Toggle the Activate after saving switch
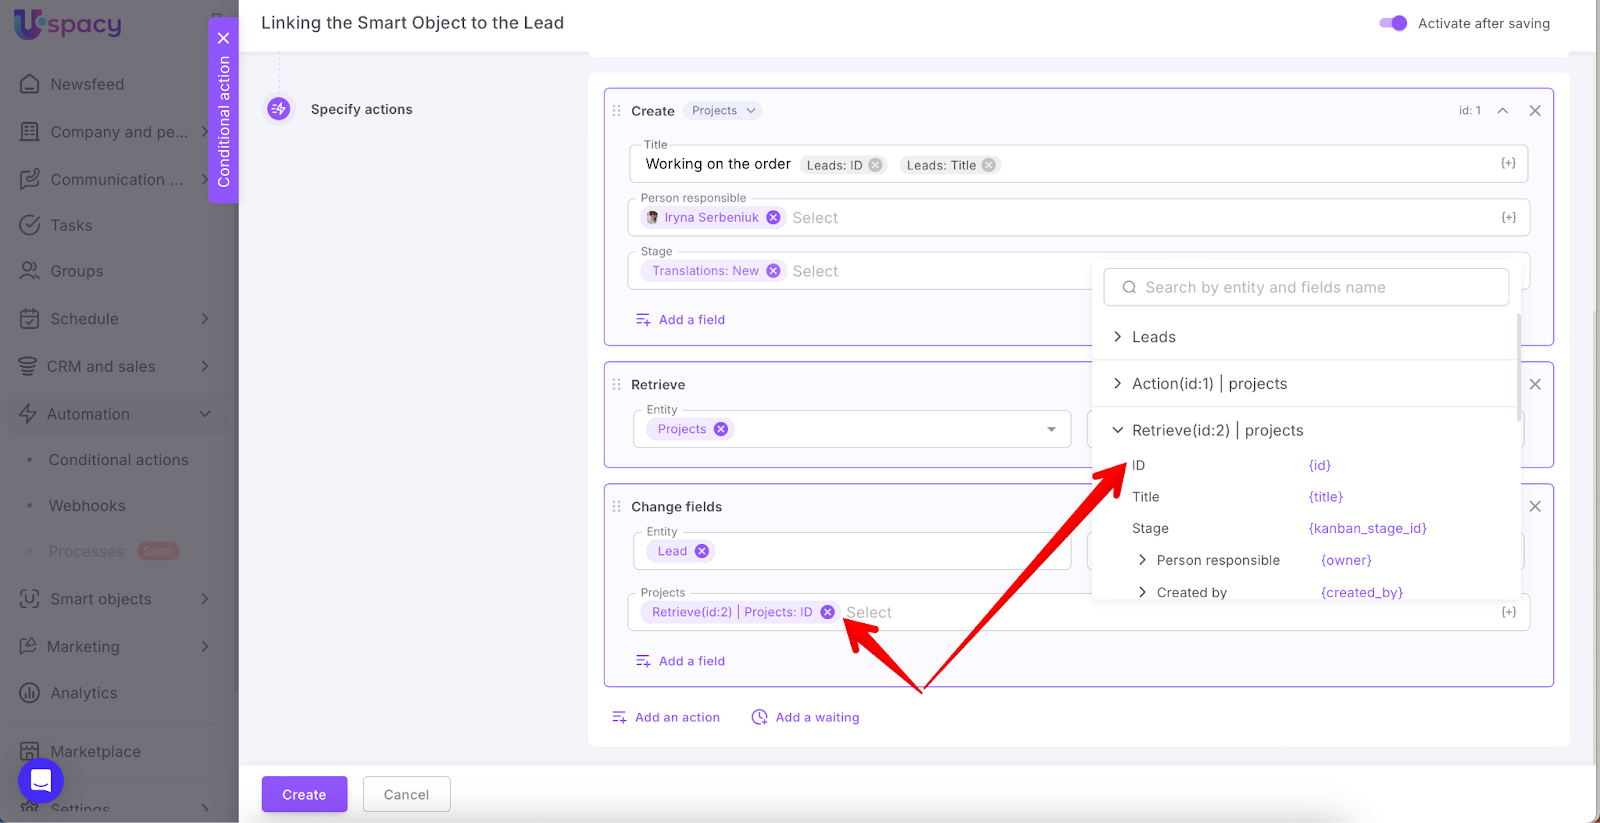Screen dimensions: 1600x823 coord(1393,23)
